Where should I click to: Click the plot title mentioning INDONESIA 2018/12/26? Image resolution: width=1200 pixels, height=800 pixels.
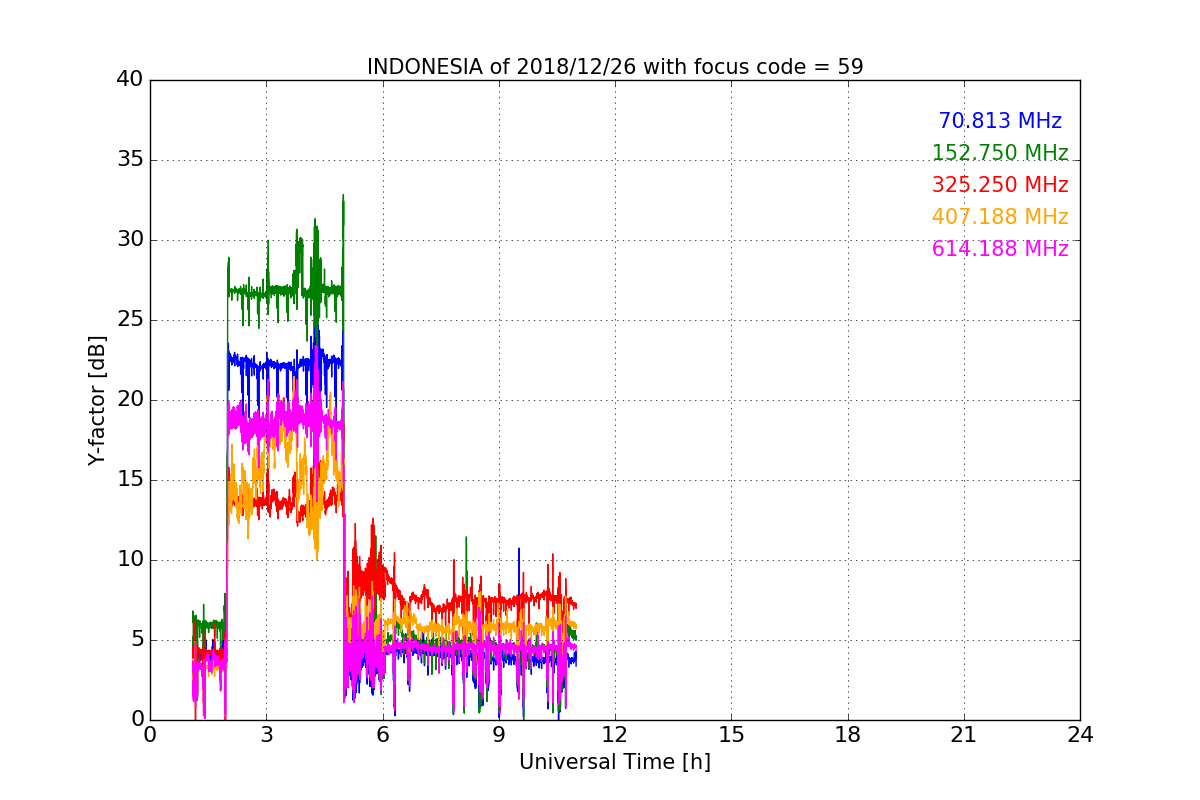(615, 67)
